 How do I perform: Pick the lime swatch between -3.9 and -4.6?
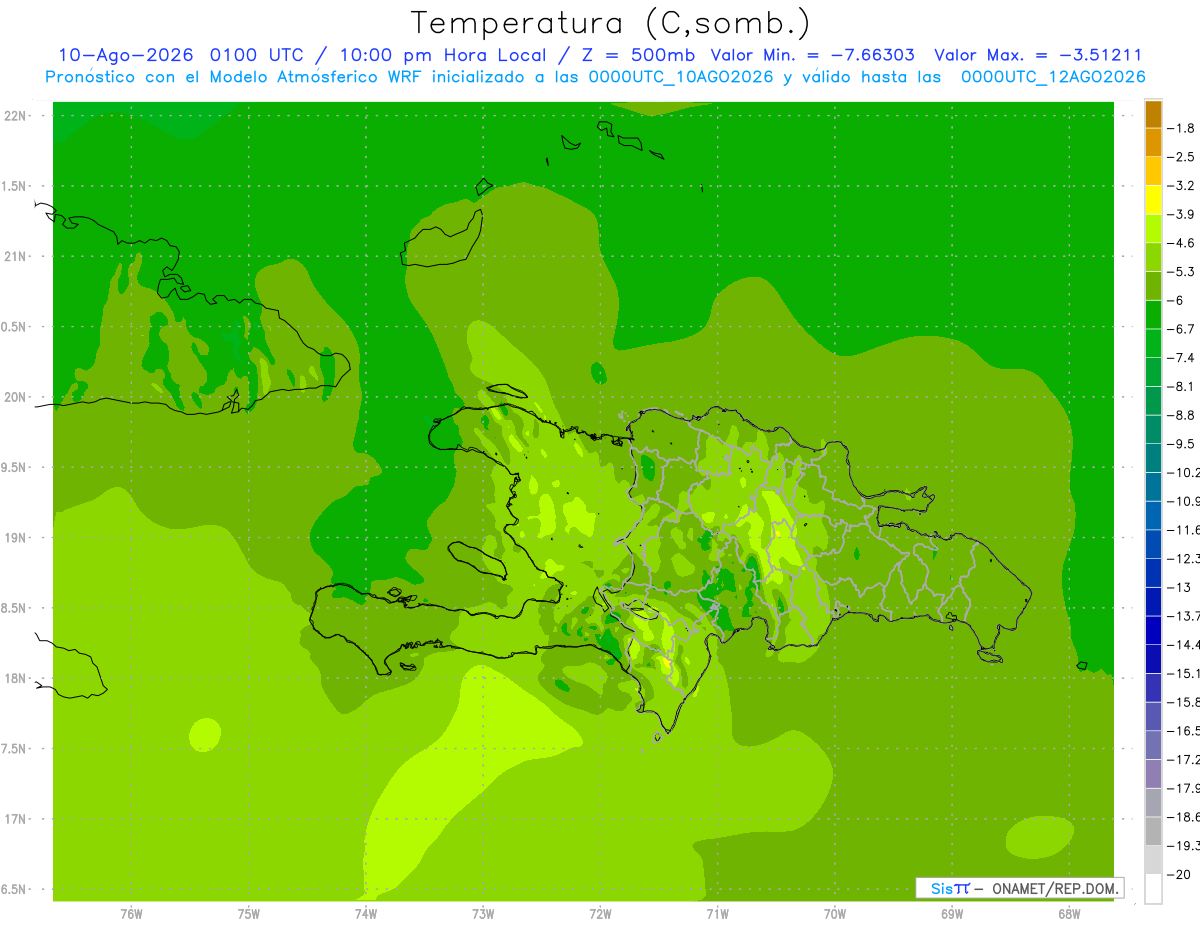coord(1153,229)
